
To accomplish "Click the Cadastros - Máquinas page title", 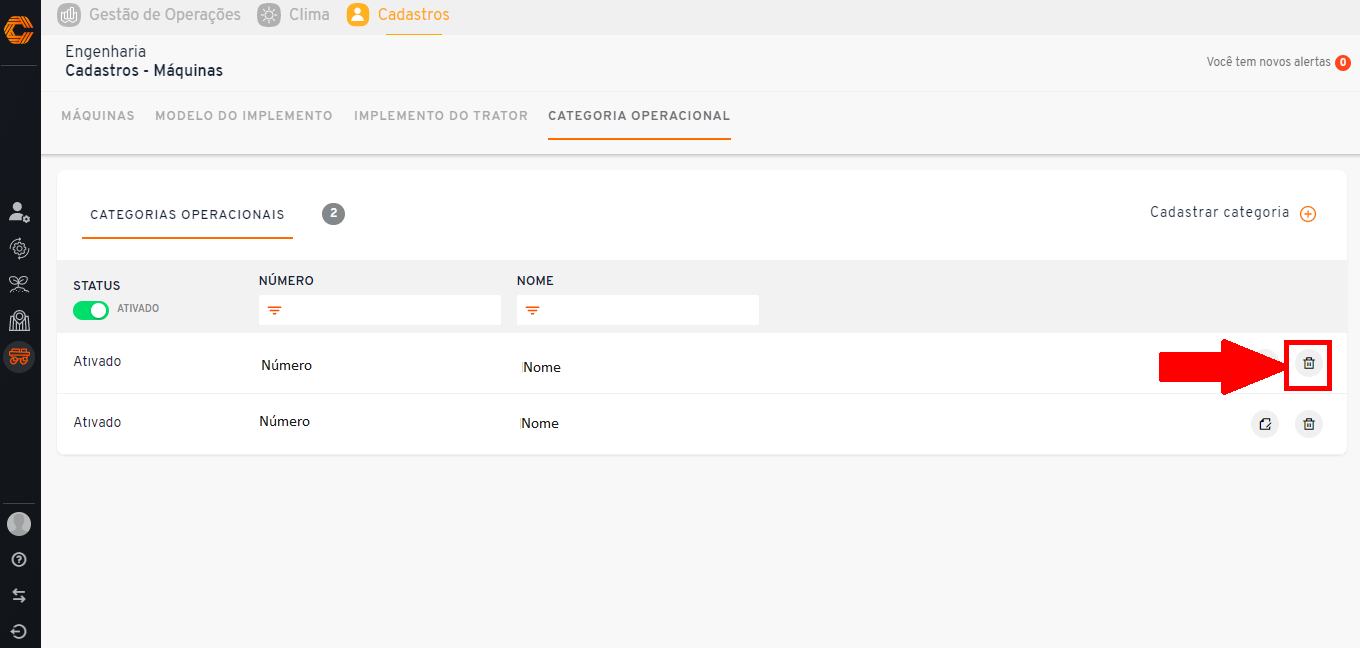I will click(144, 71).
